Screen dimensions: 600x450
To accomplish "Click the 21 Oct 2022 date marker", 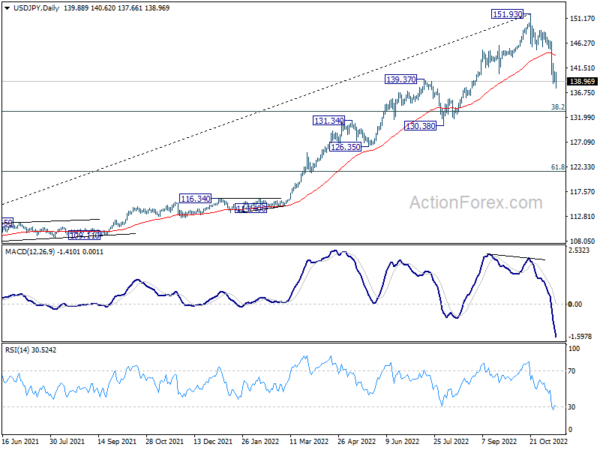I will click(x=549, y=441).
